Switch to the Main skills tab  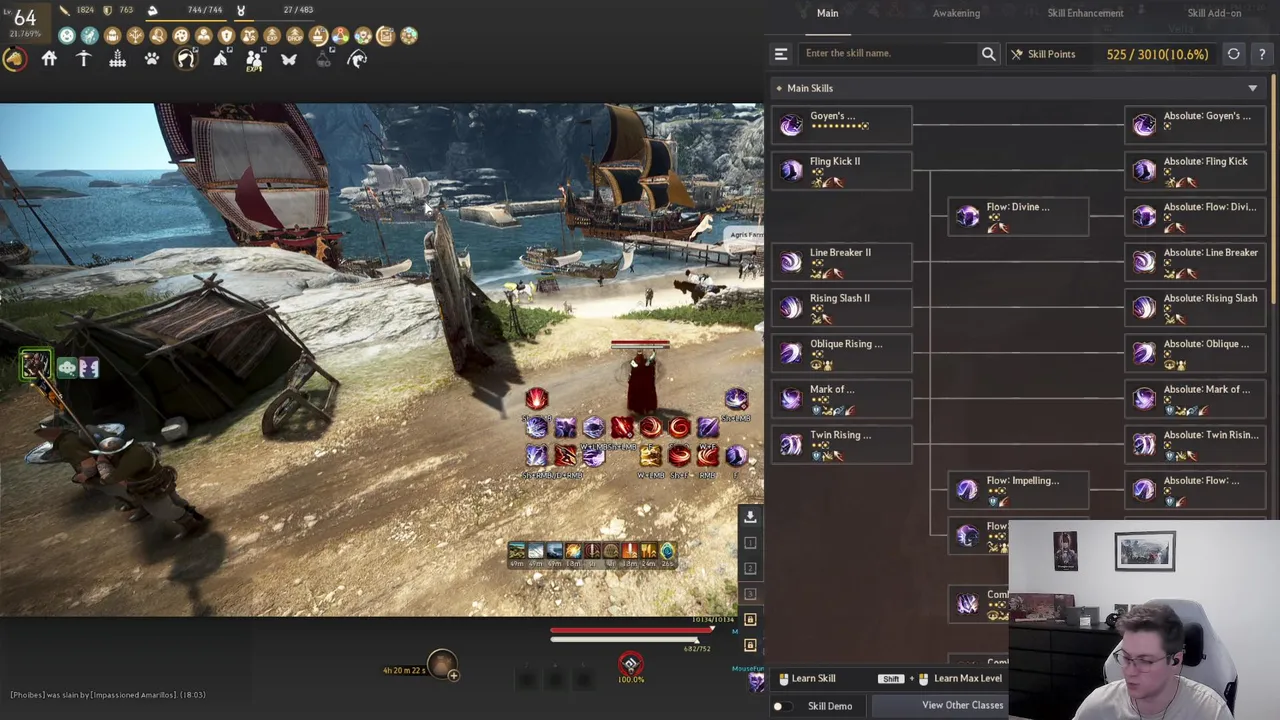coord(828,13)
